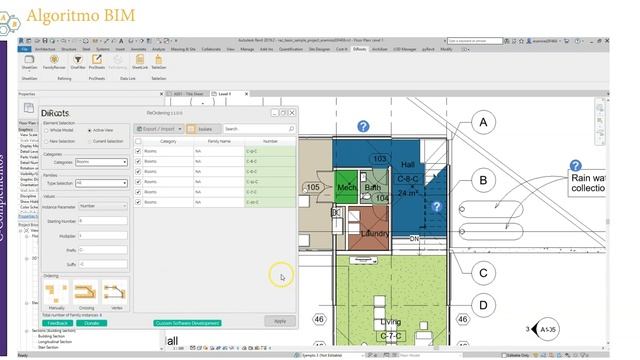Screen dimensions: 640x360
Task: Click the Custom Software Development link
Action: [188, 323]
